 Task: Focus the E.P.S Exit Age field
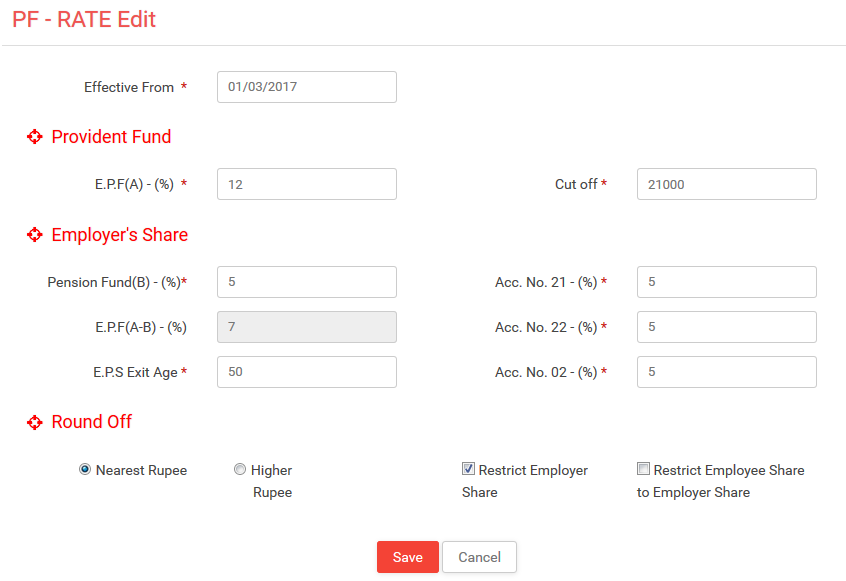click(307, 372)
